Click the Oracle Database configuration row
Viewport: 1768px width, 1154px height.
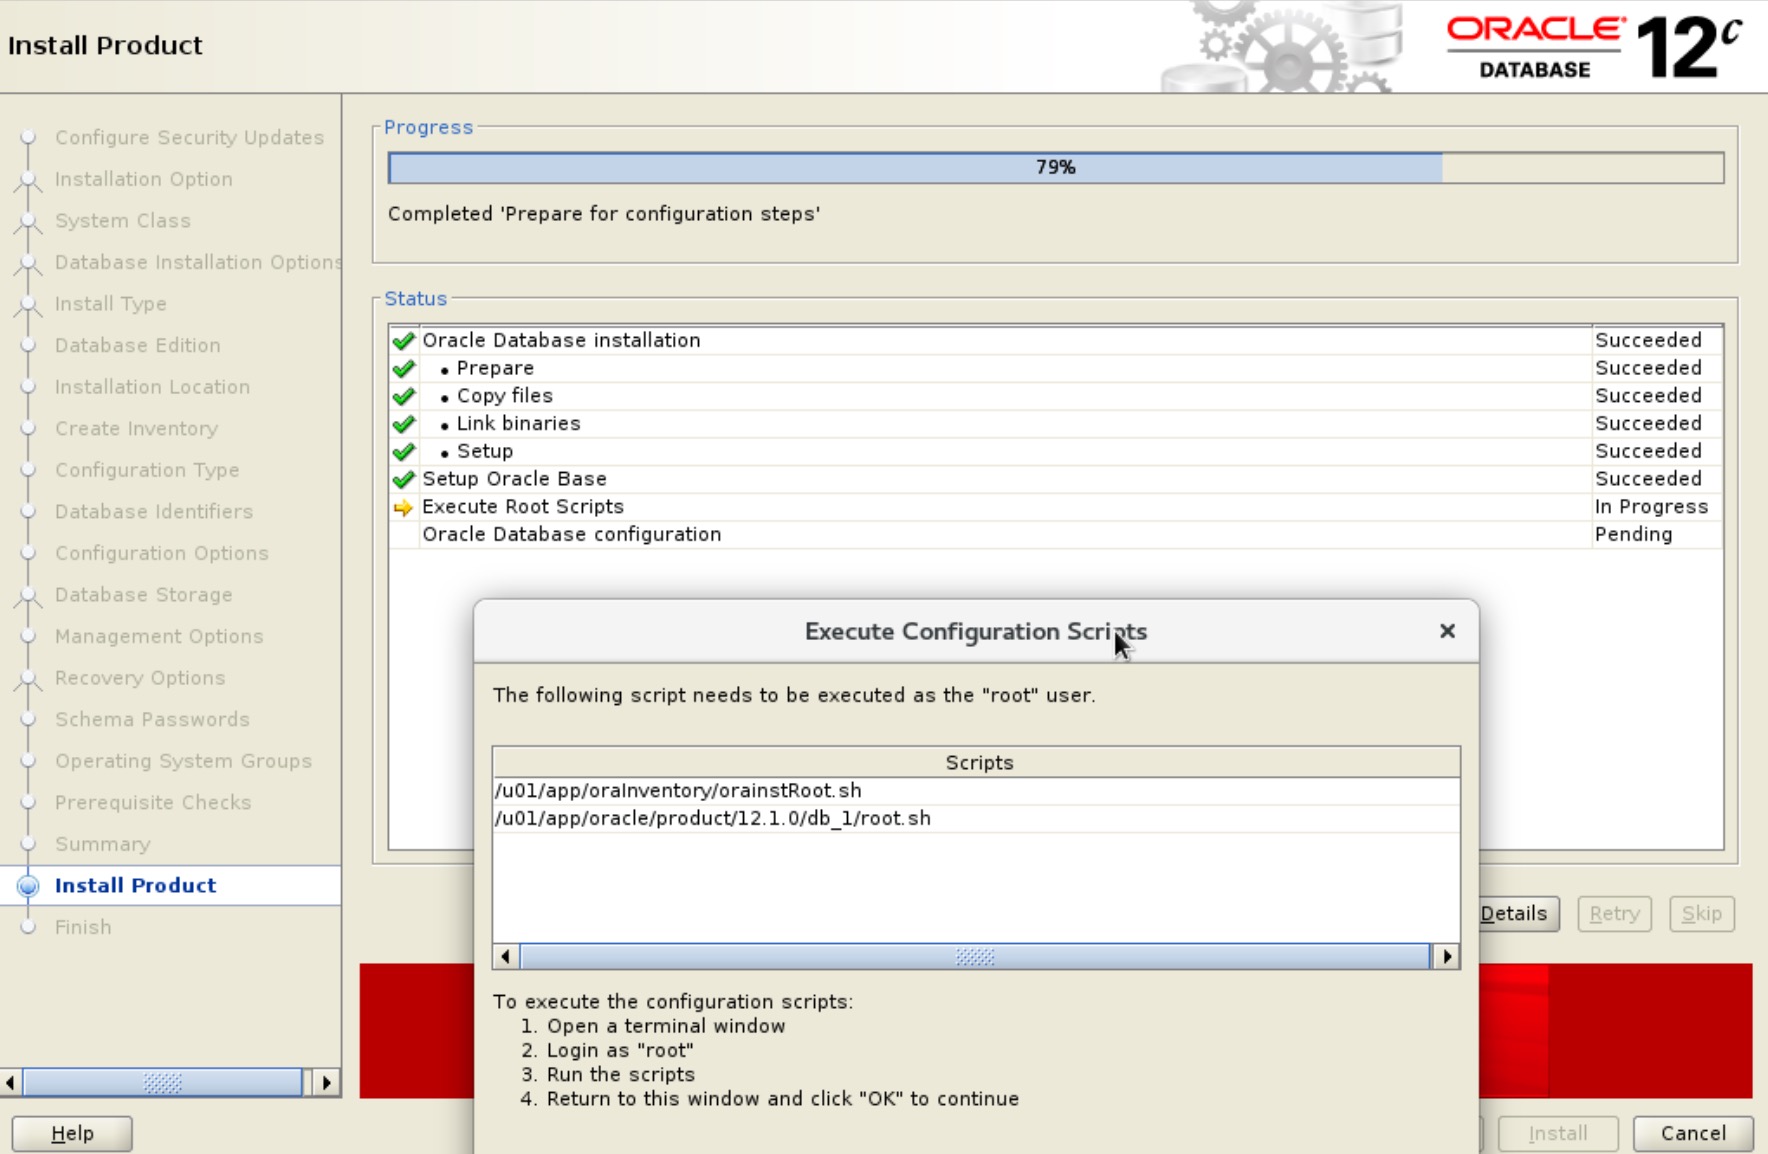pyautogui.click(x=1056, y=535)
